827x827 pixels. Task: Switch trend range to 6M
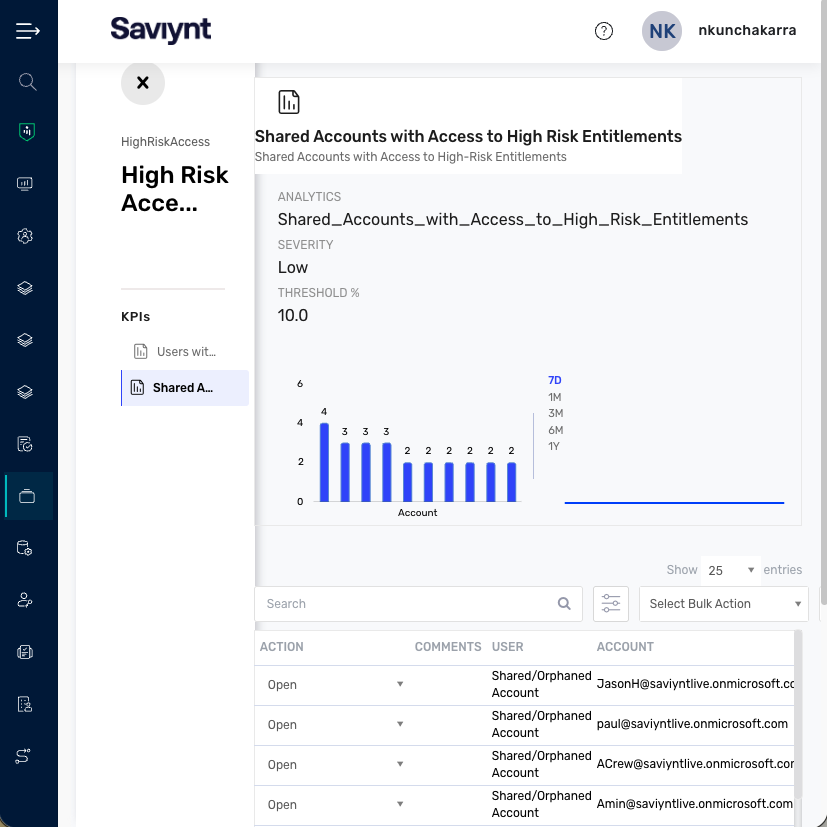click(555, 430)
